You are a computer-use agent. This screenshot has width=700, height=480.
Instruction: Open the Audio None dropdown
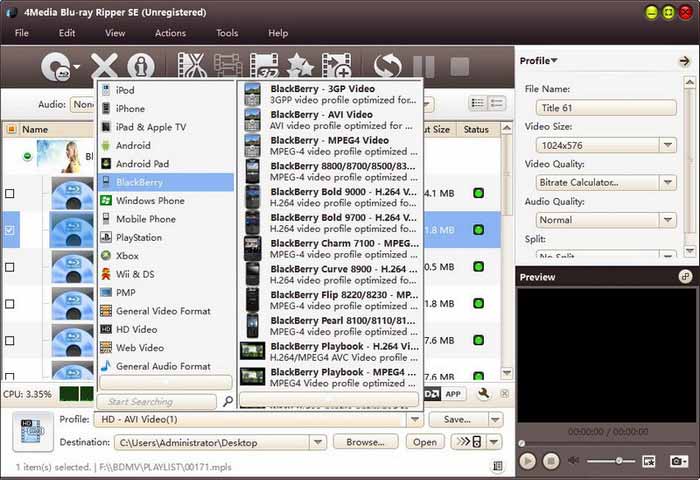tap(83, 104)
